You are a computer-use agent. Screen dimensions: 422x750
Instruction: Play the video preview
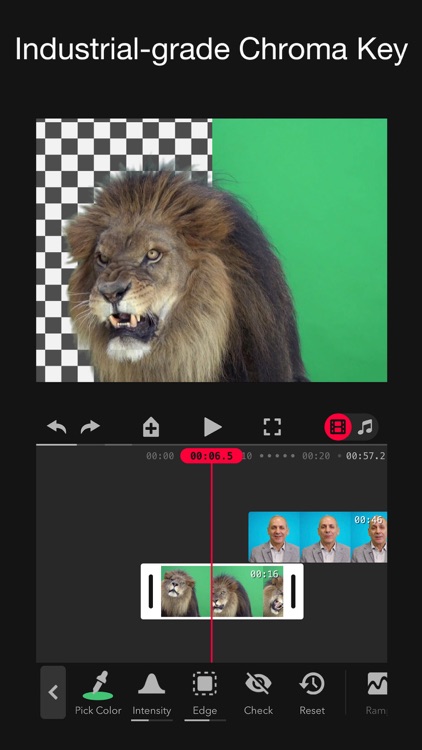[x=212, y=427]
